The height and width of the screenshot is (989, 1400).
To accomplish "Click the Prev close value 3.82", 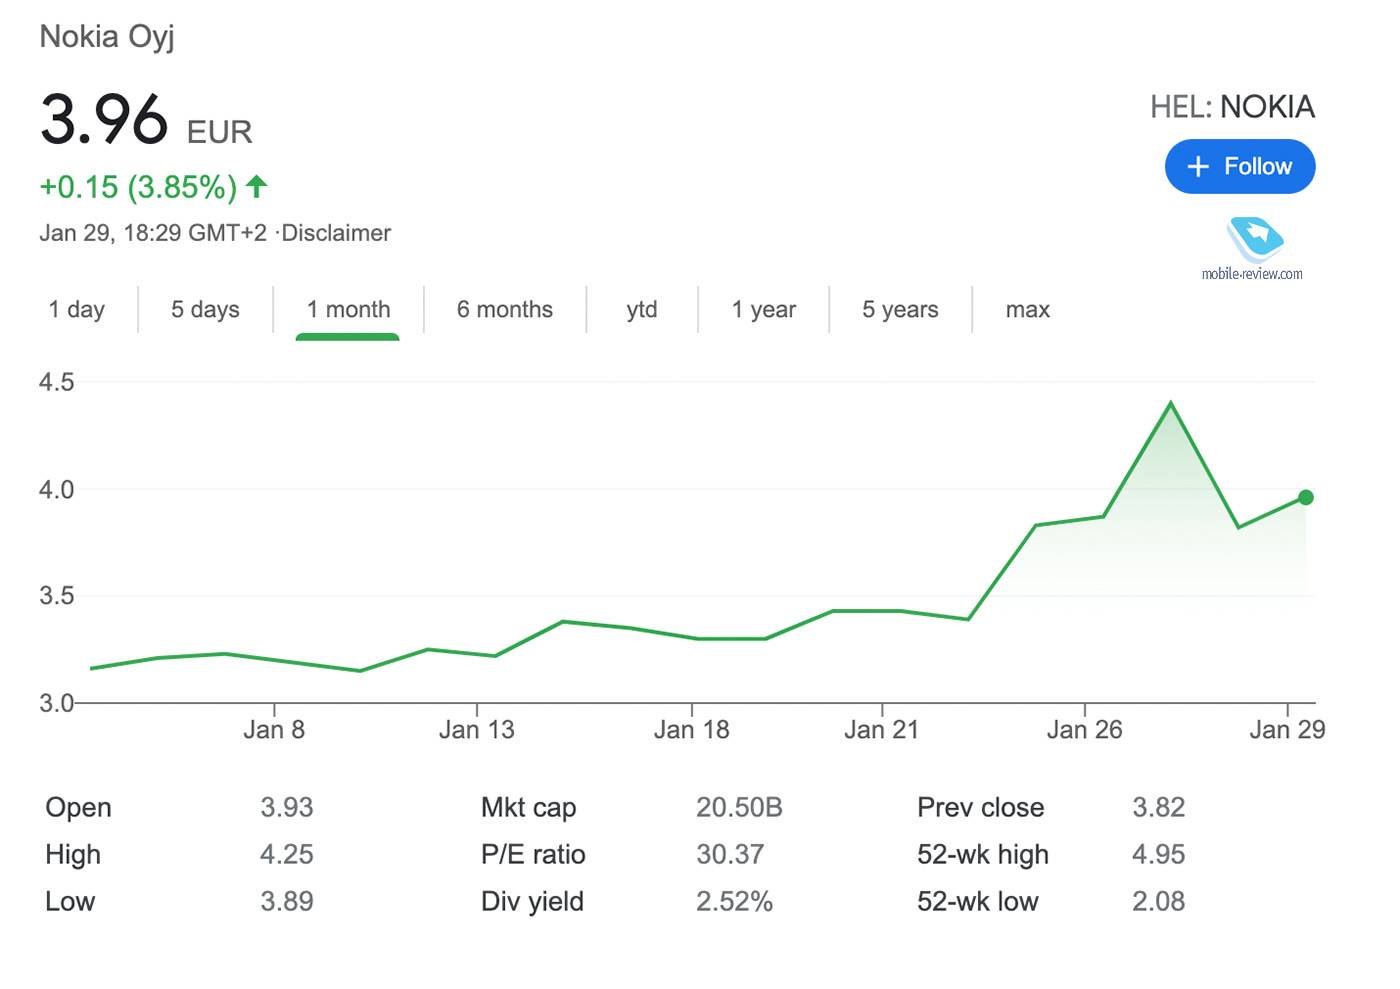I will [1159, 808].
